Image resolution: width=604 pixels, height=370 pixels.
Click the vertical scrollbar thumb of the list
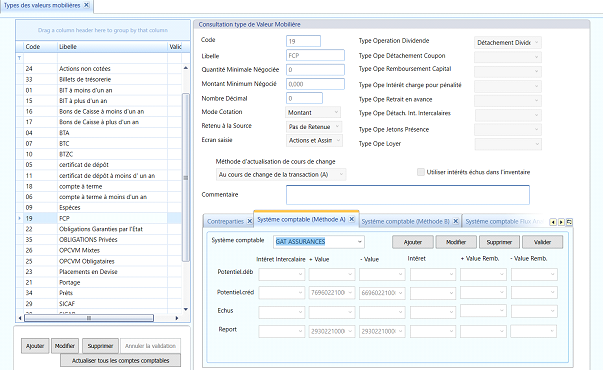186,177
